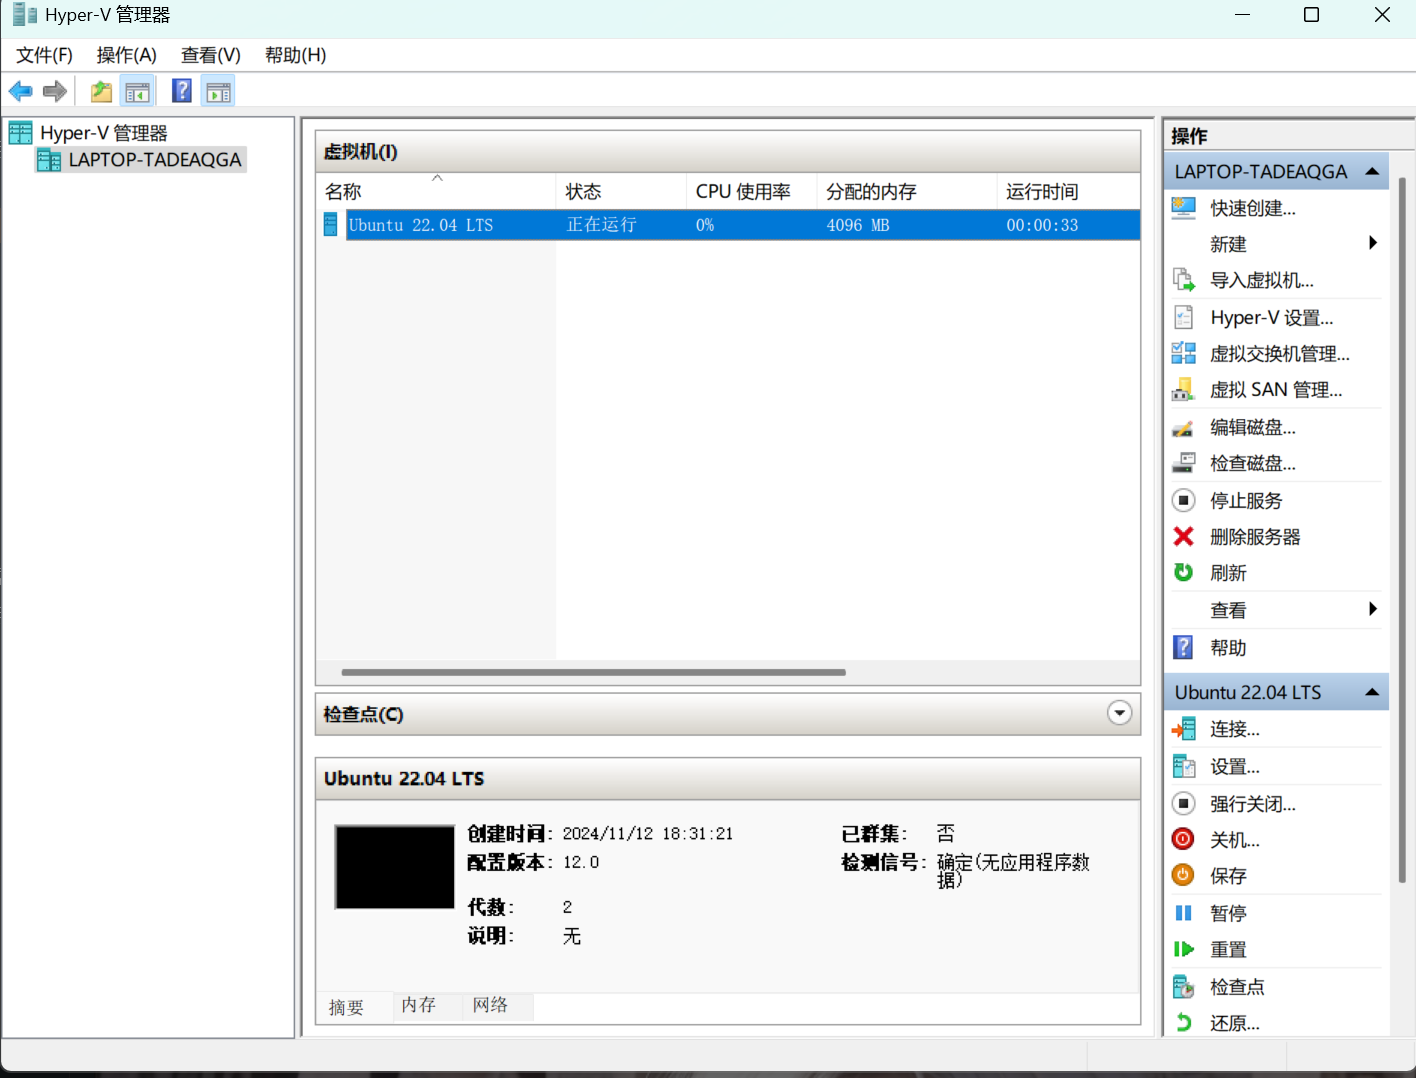Screen dimensions: 1416x1078
Task: Click the 检查磁盘 icon
Action: point(1183,463)
